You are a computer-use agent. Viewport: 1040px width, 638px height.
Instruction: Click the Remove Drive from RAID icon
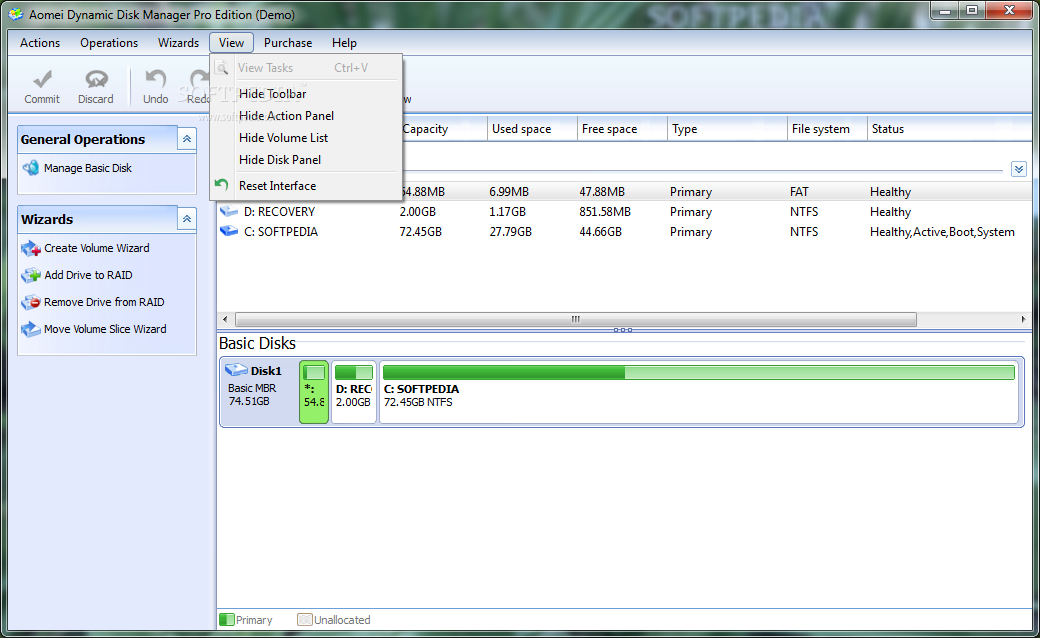tap(31, 302)
